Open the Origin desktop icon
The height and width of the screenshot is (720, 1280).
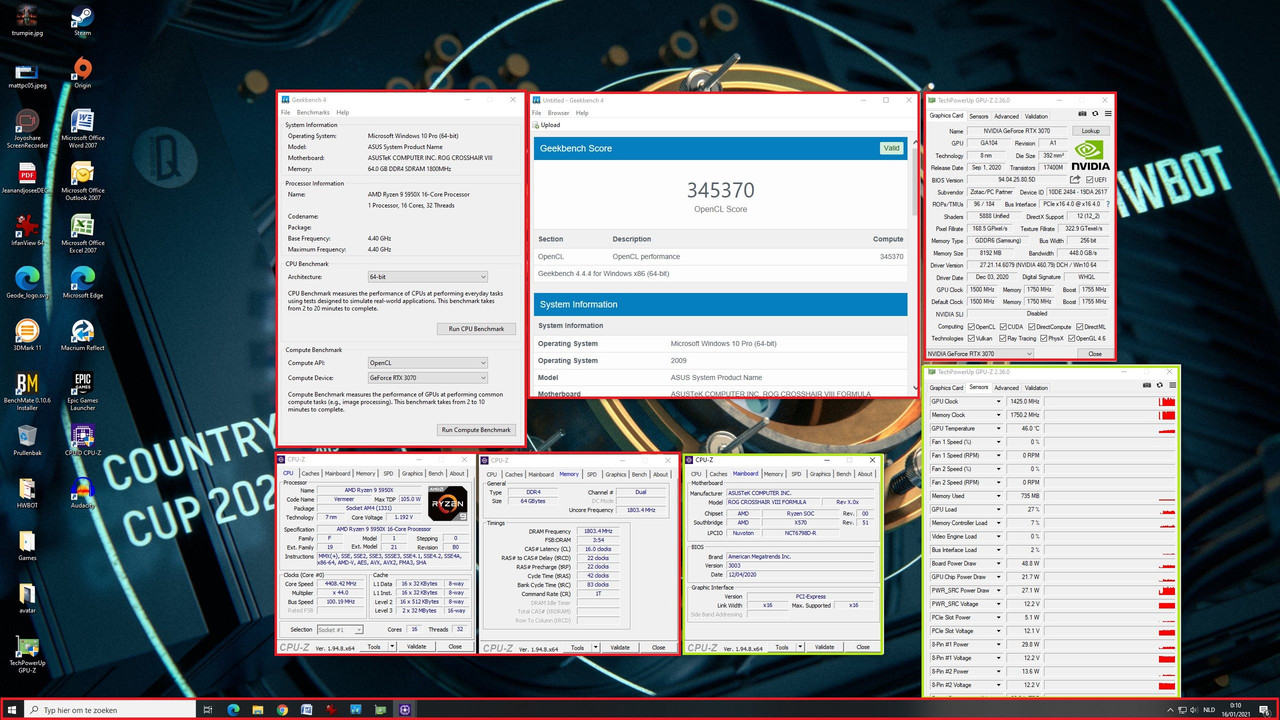pyautogui.click(x=82, y=72)
